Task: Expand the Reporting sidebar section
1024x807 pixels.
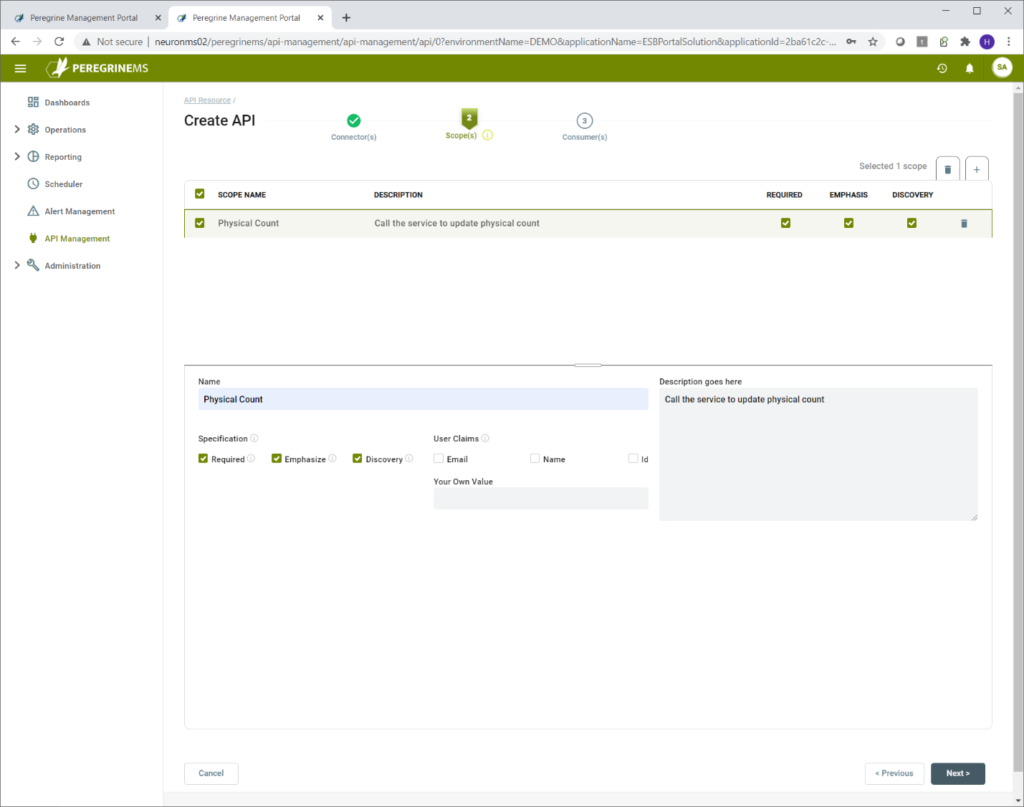Action: point(17,157)
